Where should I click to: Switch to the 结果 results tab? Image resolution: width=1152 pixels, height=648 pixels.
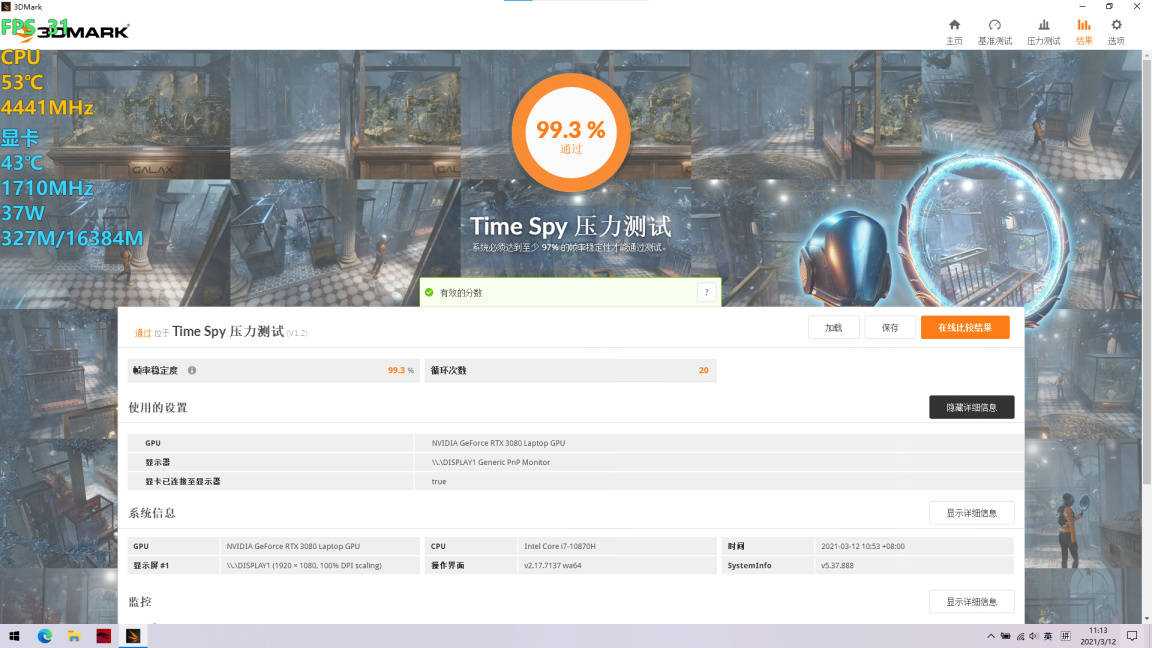[x=1084, y=29]
